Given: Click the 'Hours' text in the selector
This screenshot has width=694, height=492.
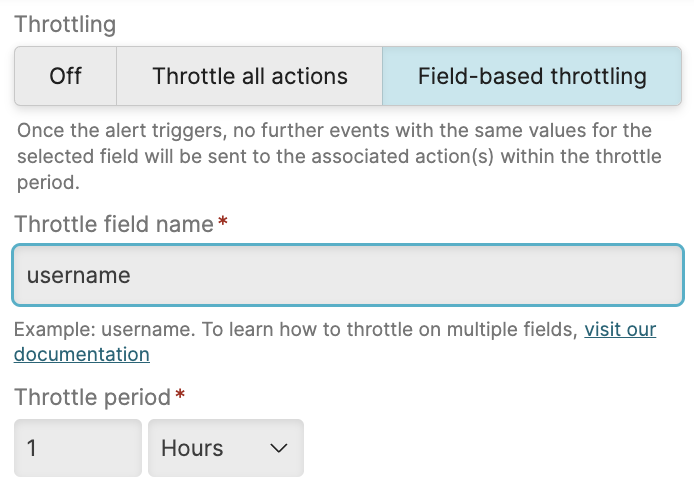Looking at the screenshot, I should tap(192, 448).
